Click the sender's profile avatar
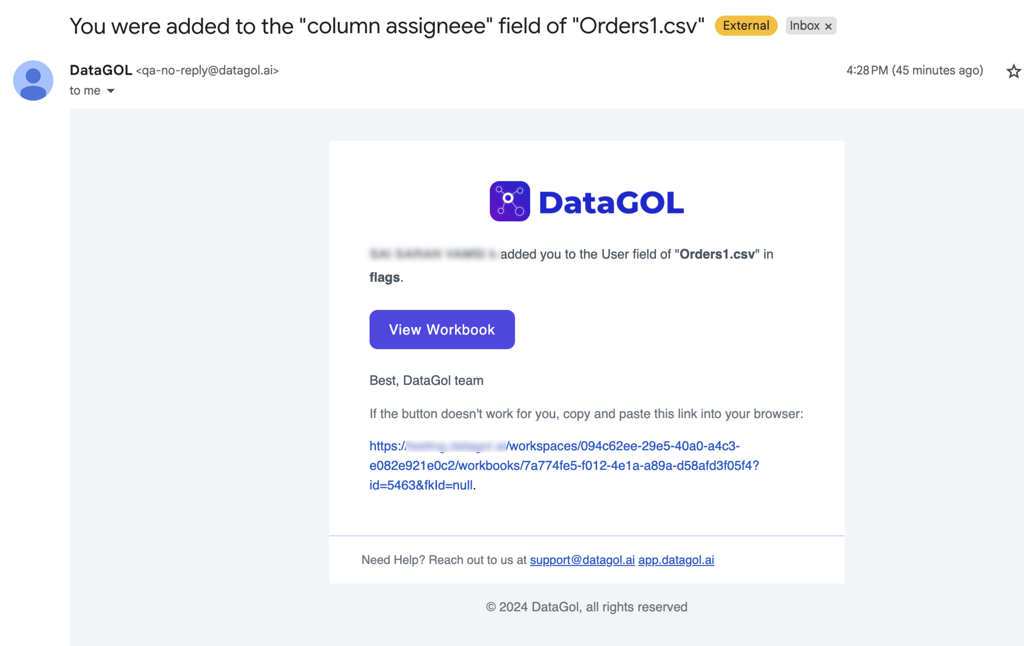 [x=33, y=81]
